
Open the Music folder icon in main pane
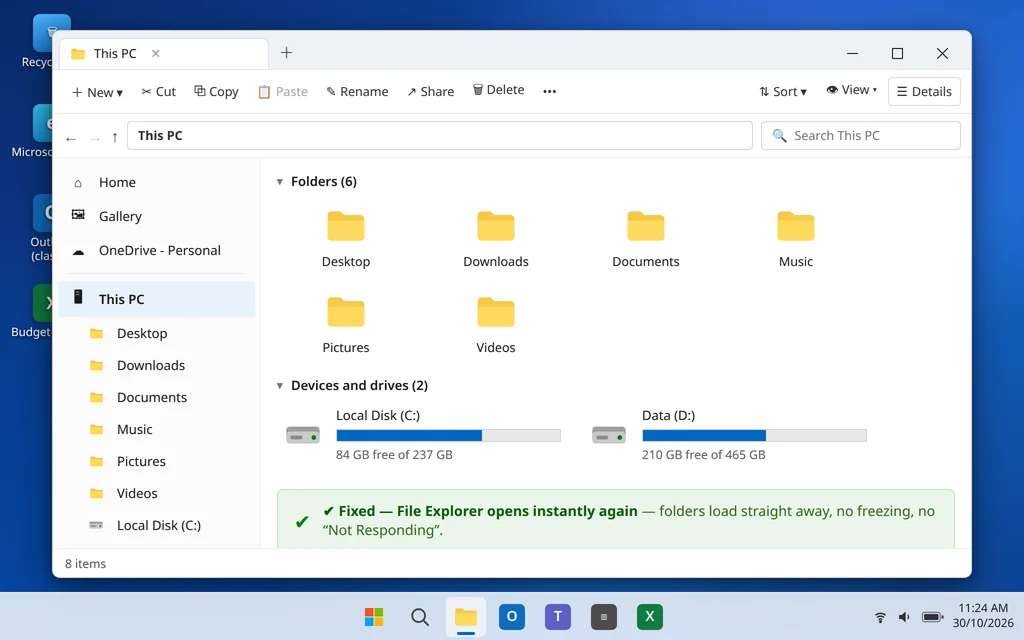point(795,227)
